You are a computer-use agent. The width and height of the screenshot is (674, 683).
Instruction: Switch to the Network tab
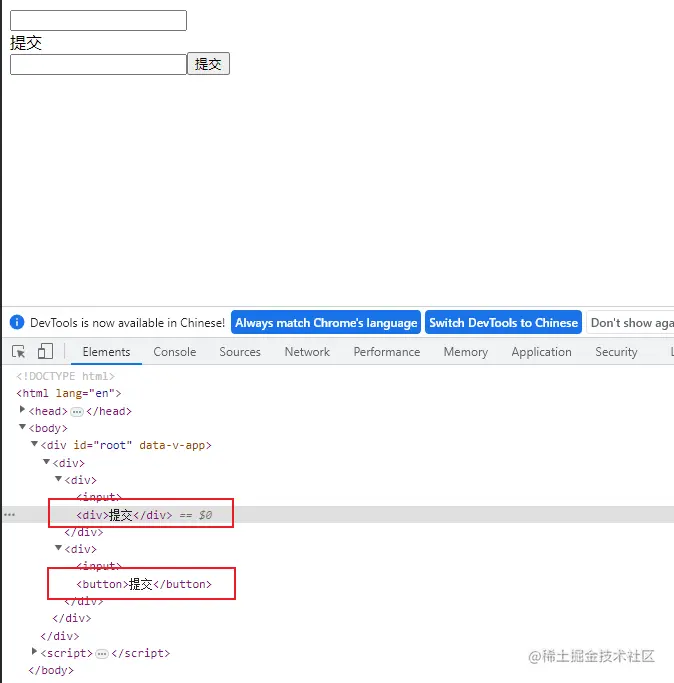point(307,352)
